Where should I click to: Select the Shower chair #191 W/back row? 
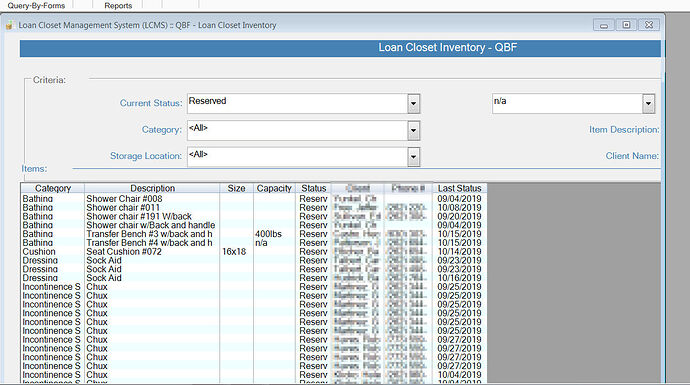(x=253, y=216)
